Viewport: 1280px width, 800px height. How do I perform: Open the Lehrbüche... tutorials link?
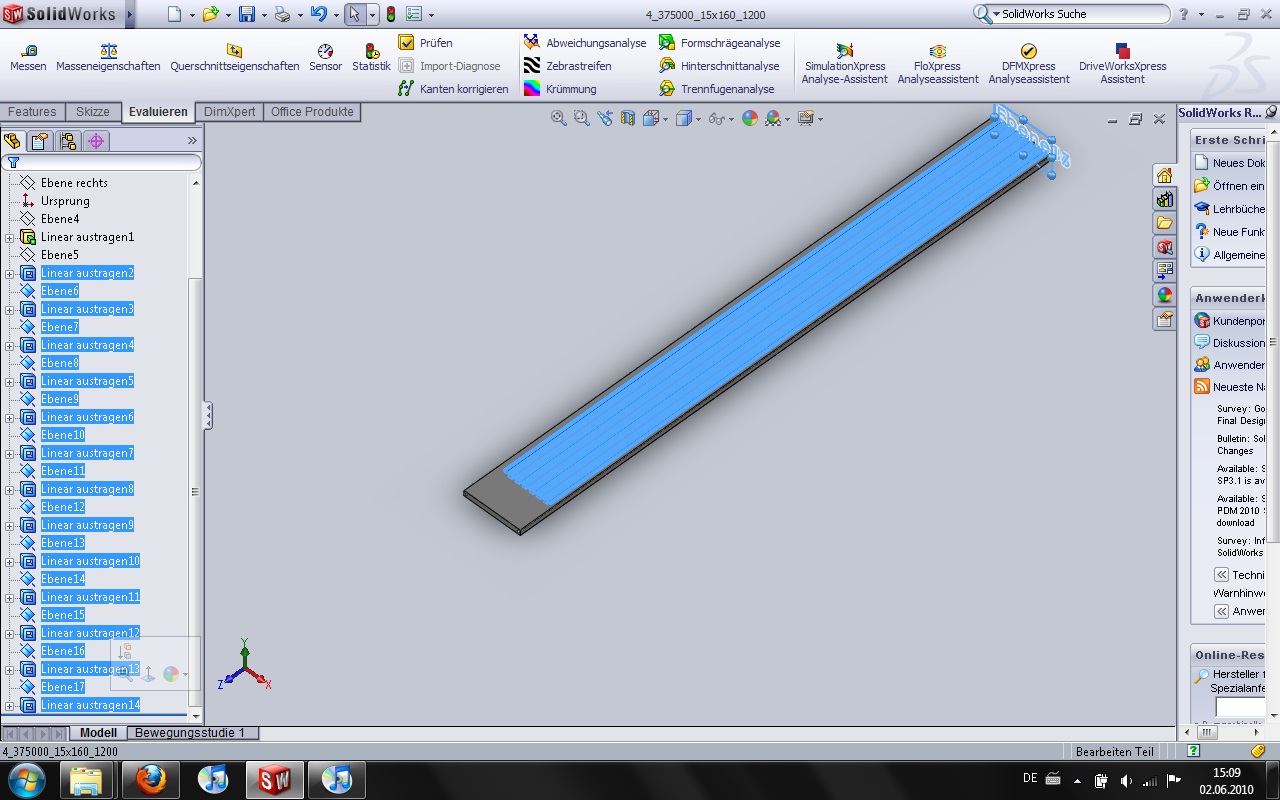pyautogui.click(x=1230, y=209)
